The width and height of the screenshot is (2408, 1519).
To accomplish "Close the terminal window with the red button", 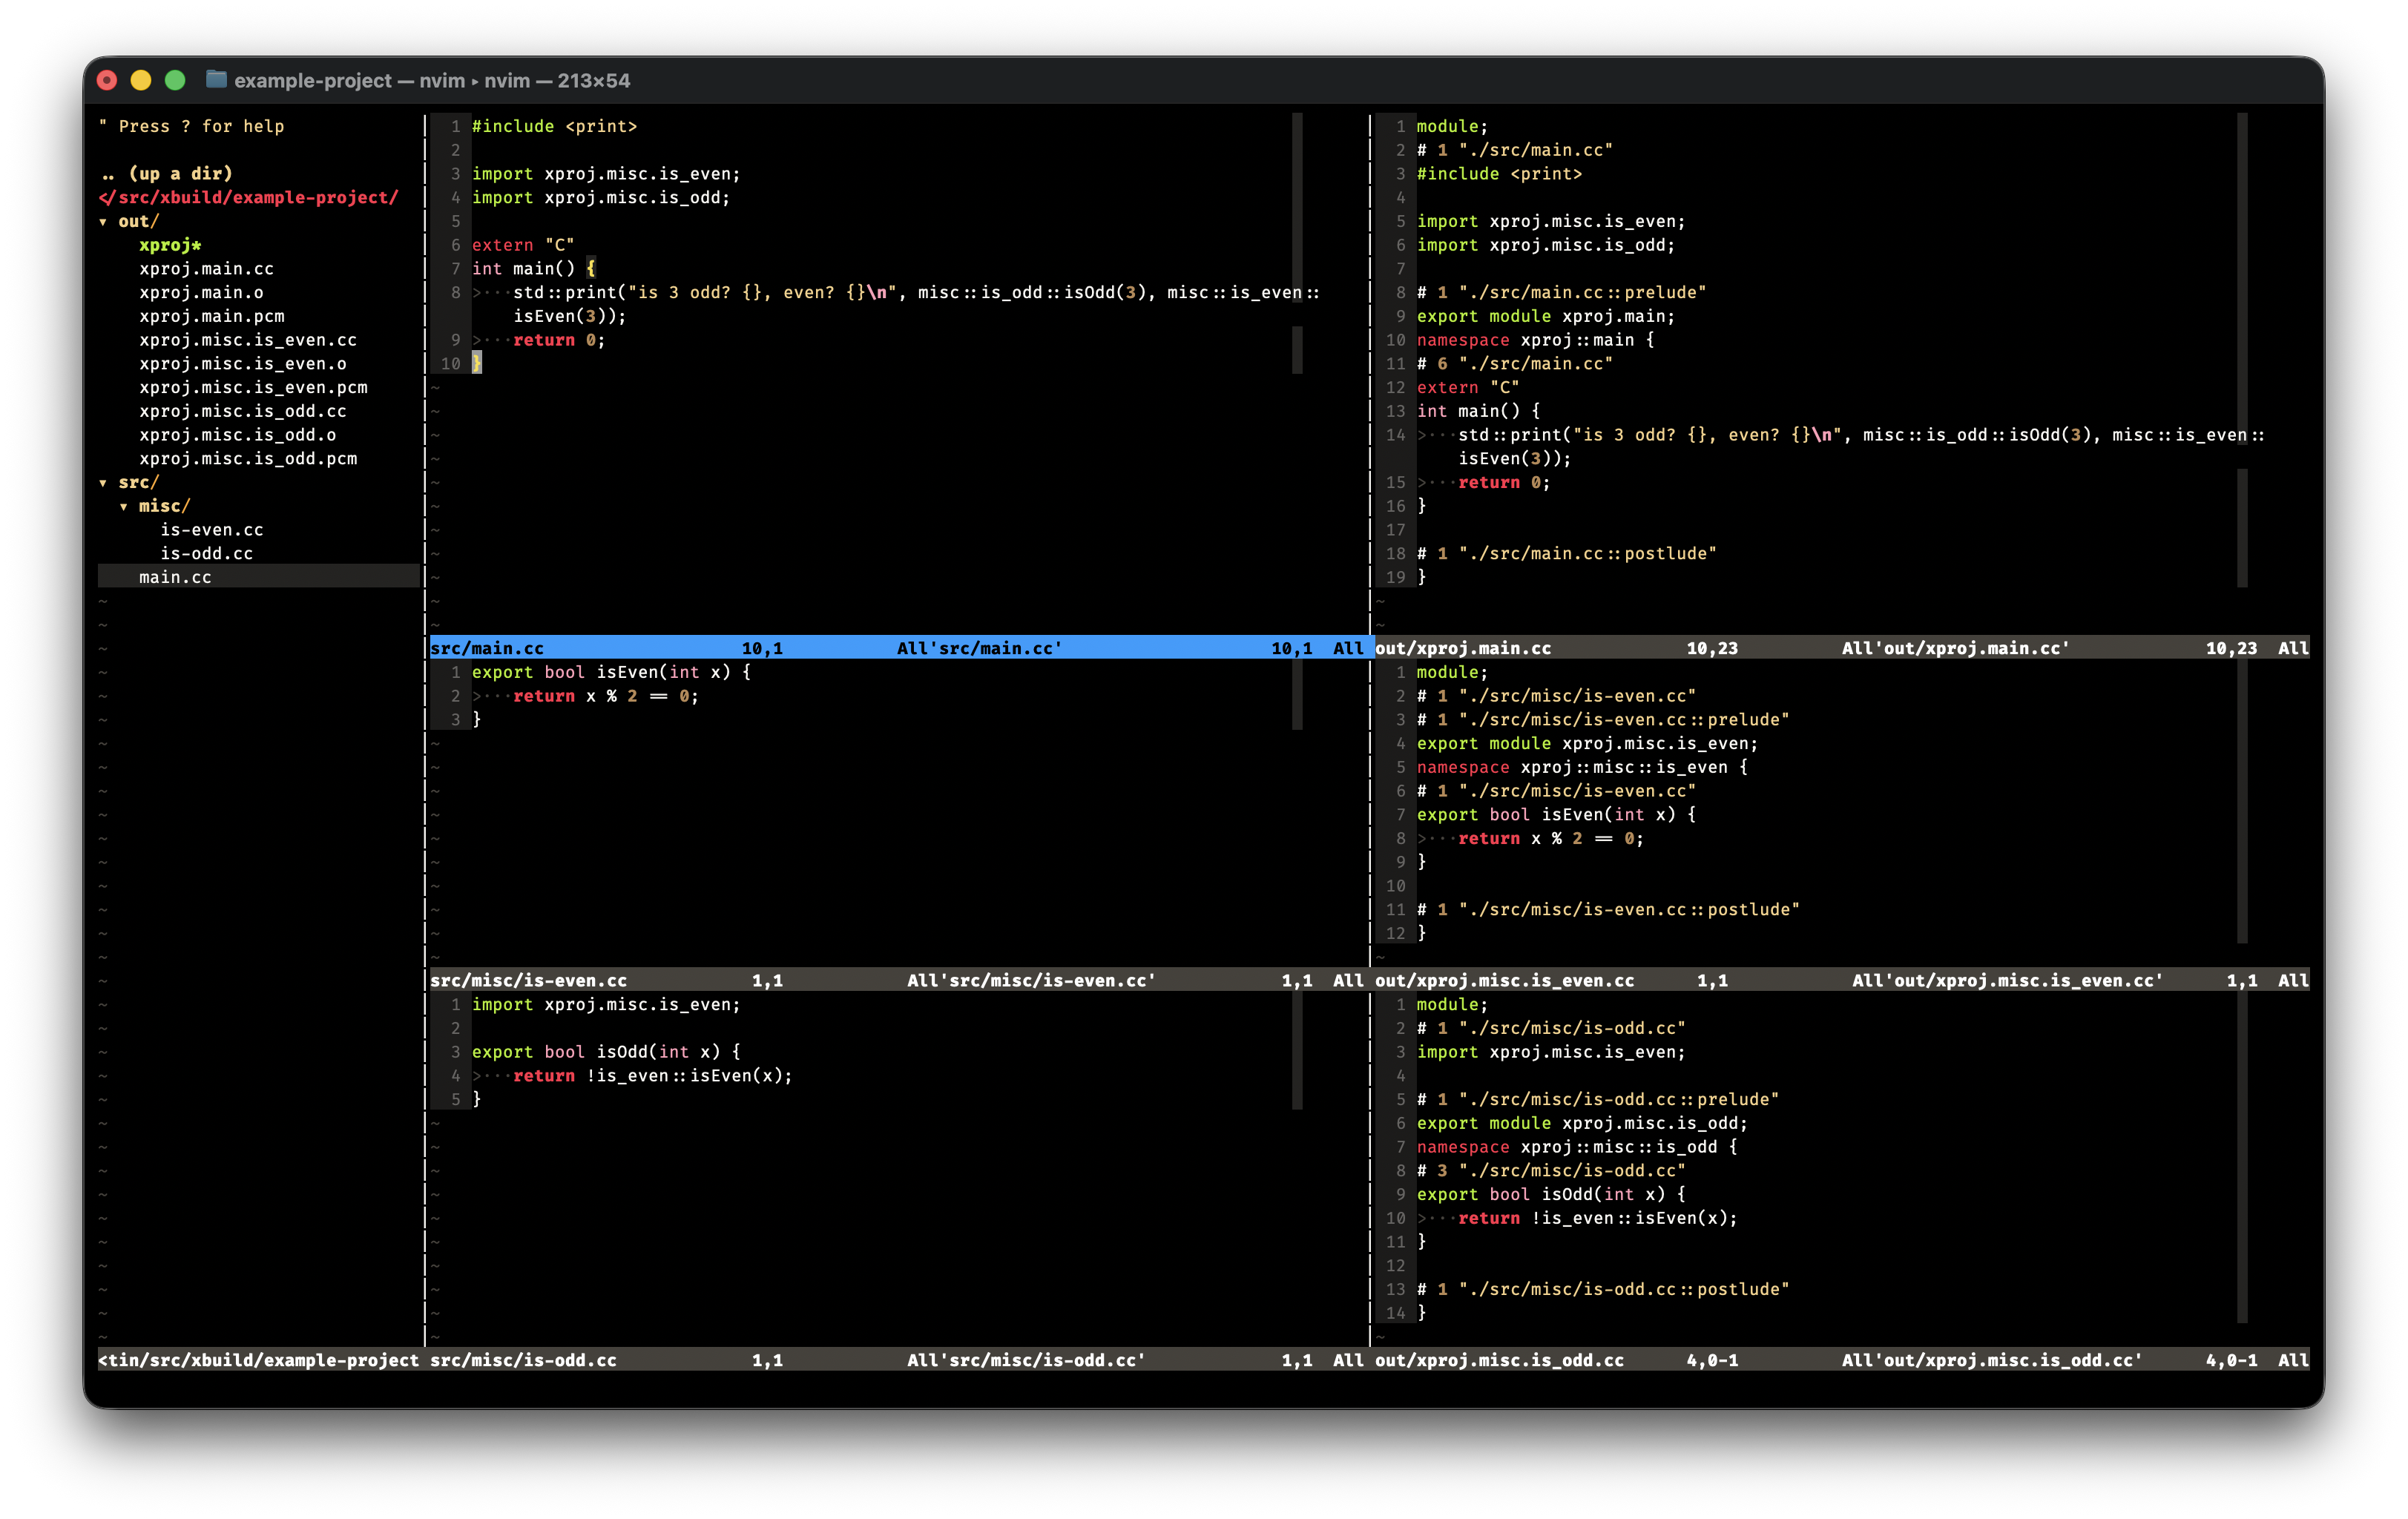I will [107, 81].
